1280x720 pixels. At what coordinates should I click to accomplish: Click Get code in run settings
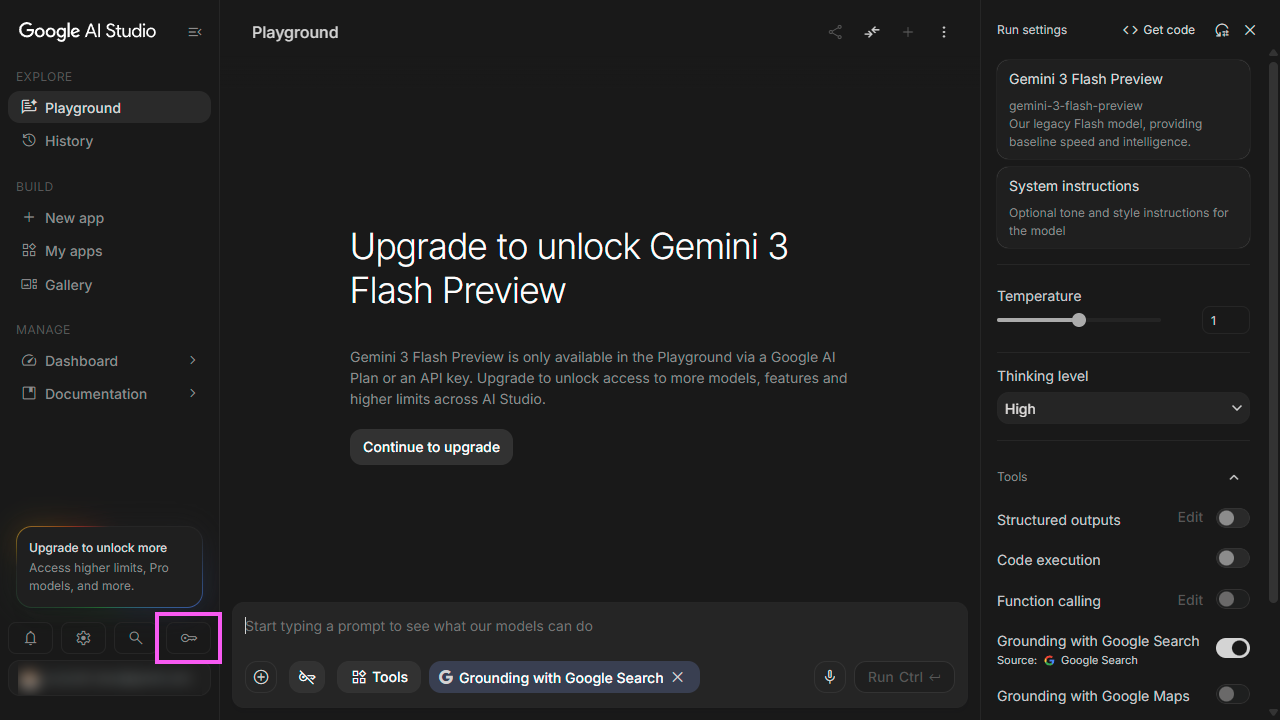1159,30
